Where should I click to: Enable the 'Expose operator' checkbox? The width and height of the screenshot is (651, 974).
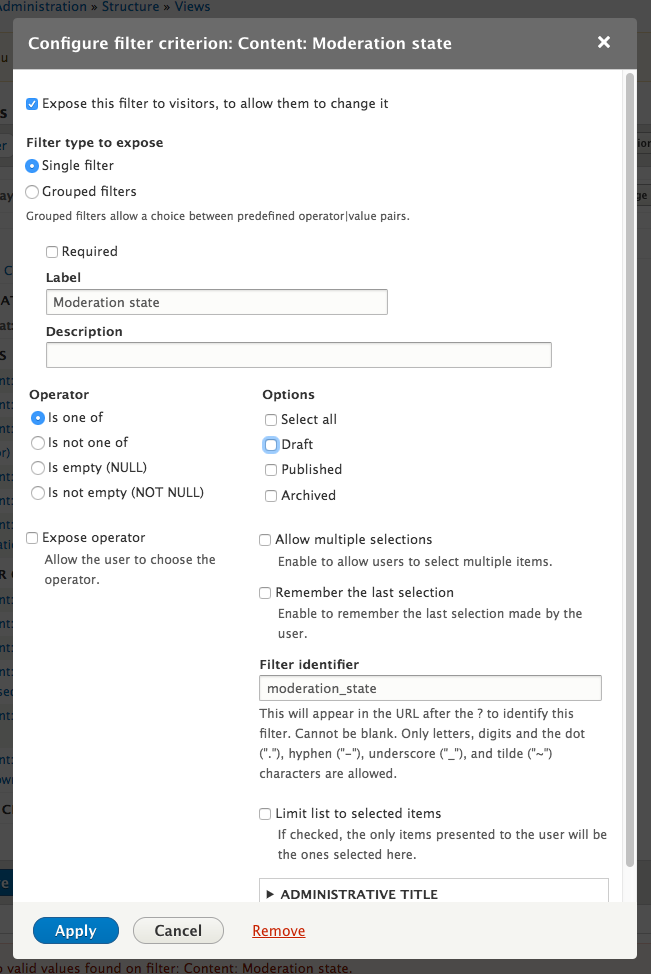(31, 537)
